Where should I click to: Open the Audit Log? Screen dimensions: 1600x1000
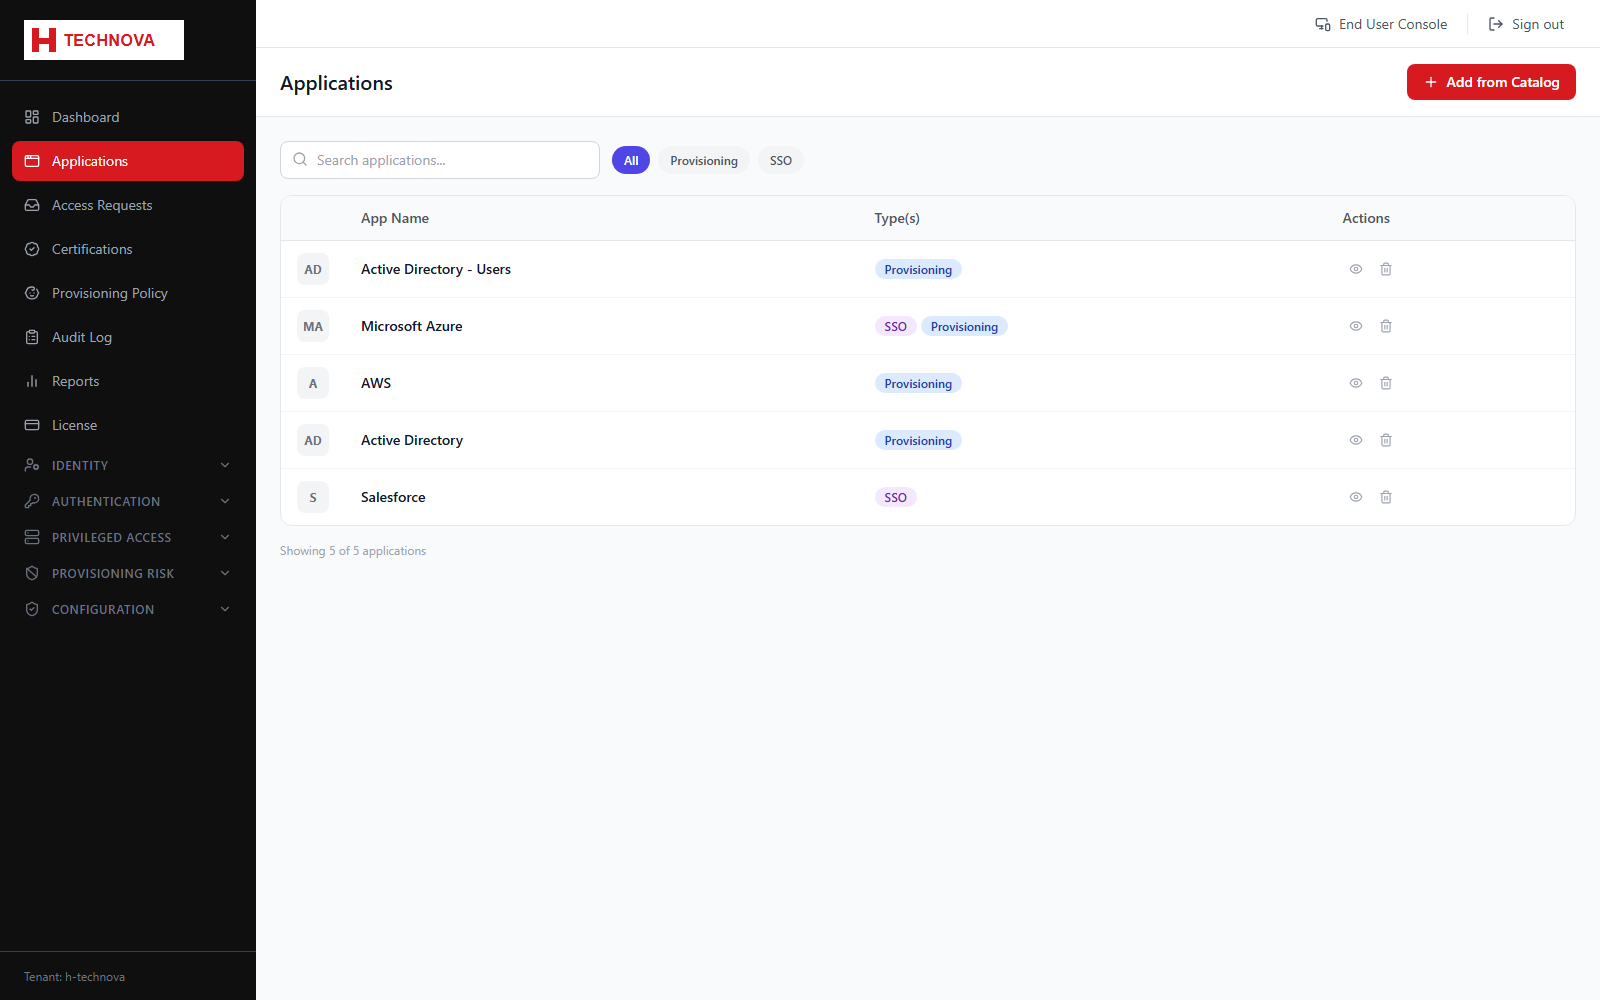tap(128, 337)
